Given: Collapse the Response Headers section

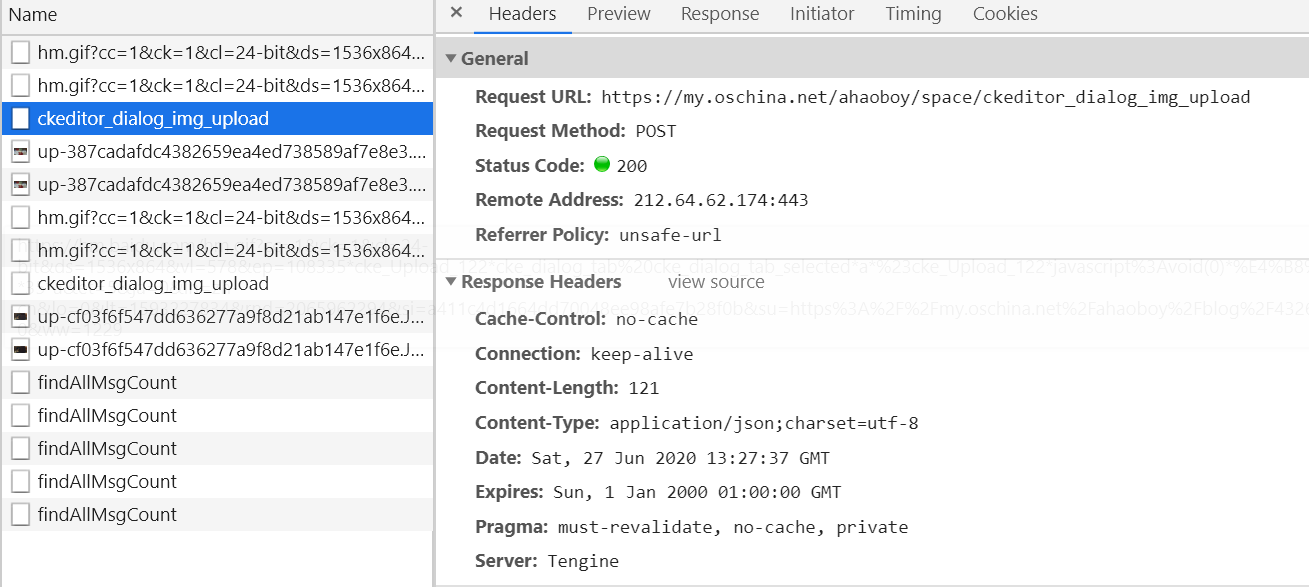Looking at the screenshot, I should point(450,282).
